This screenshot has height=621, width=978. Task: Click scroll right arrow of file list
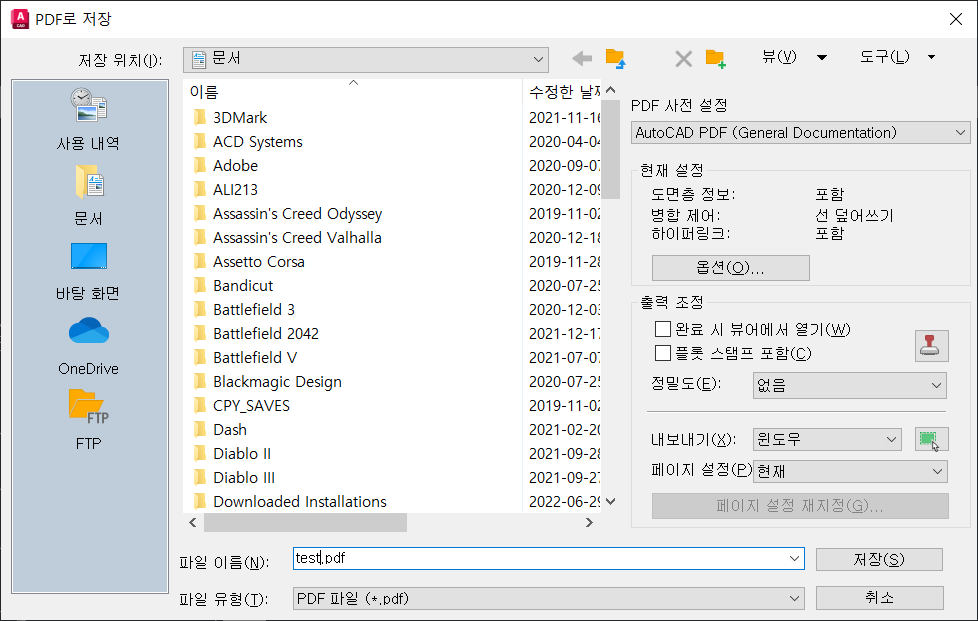589,522
